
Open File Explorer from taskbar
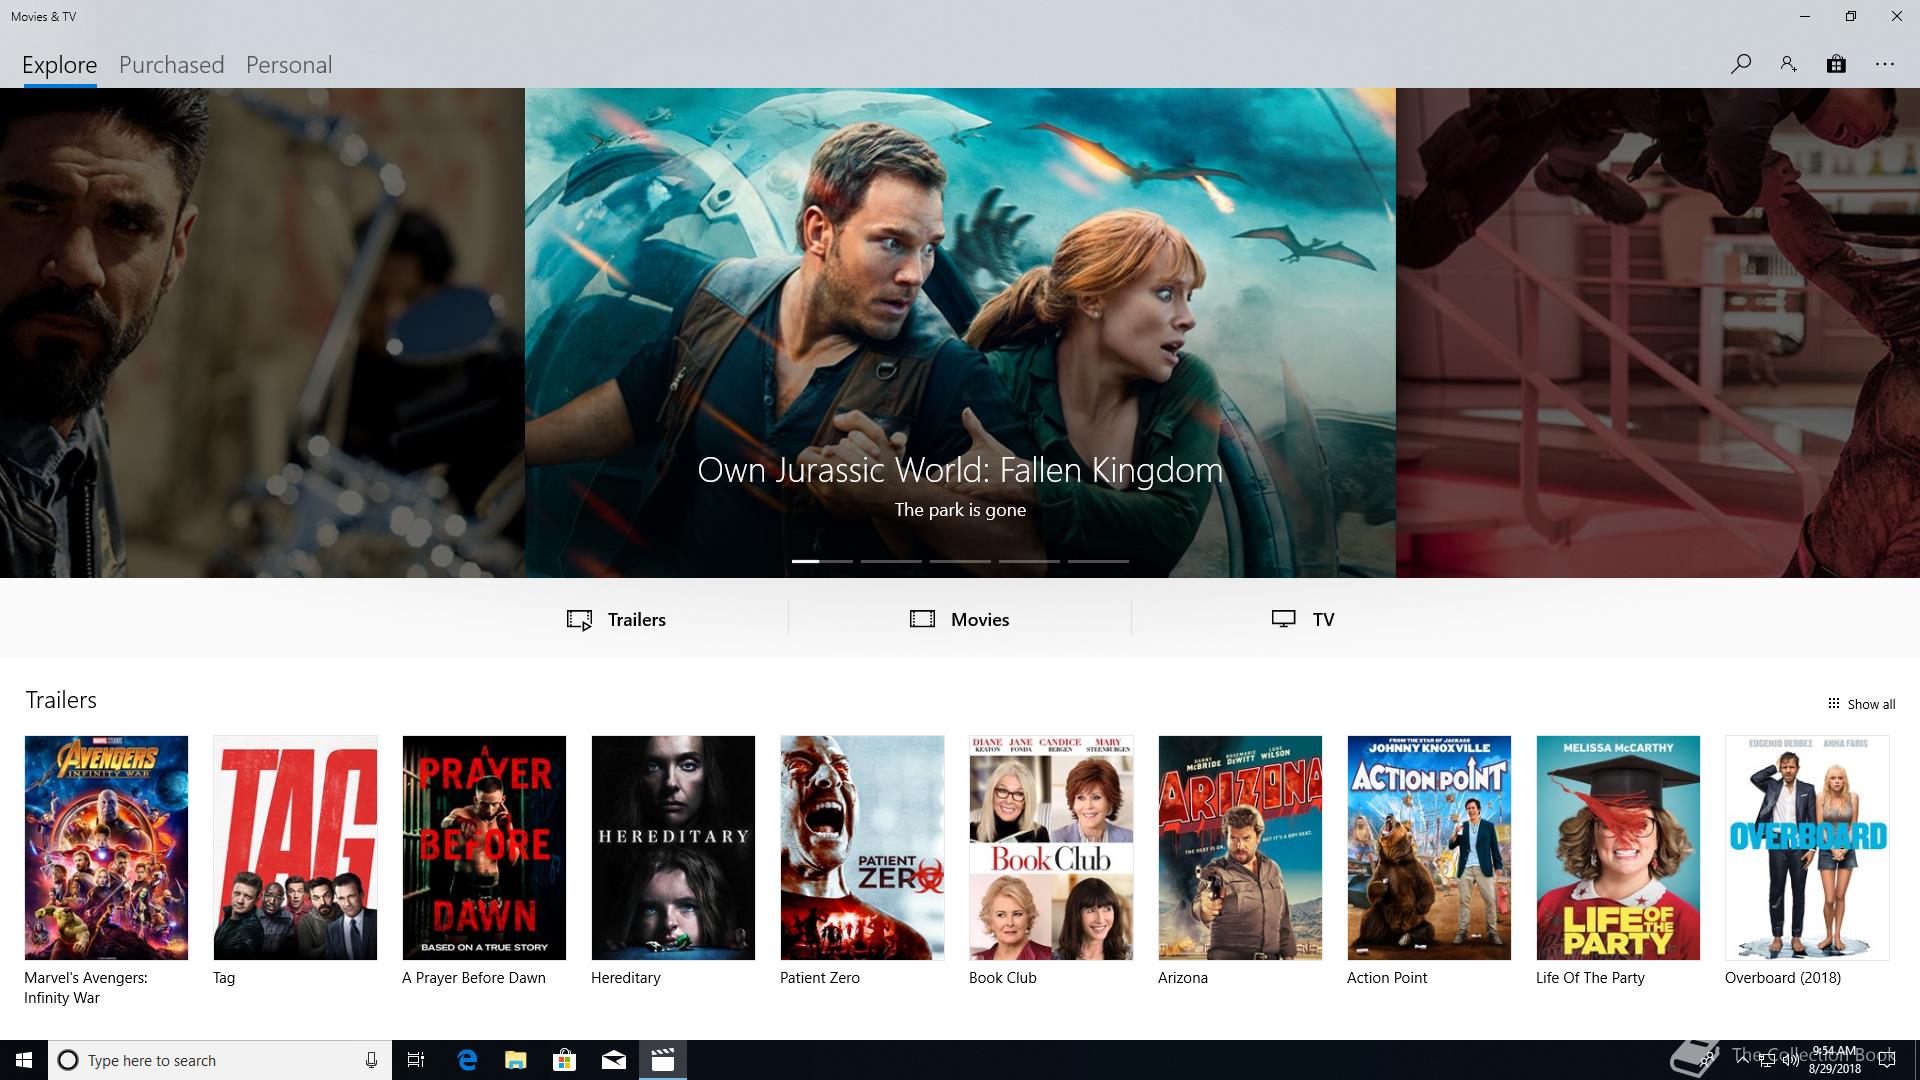point(515,1060)
